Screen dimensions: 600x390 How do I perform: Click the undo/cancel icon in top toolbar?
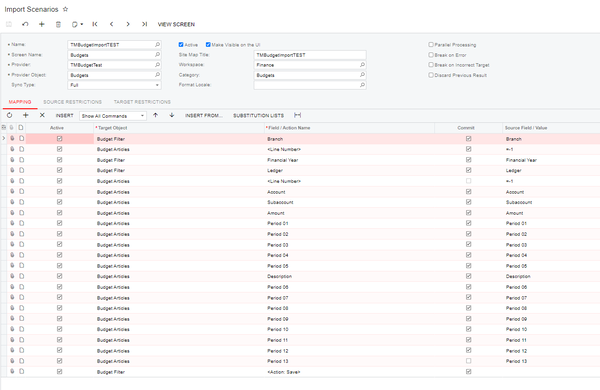point(25,24)
